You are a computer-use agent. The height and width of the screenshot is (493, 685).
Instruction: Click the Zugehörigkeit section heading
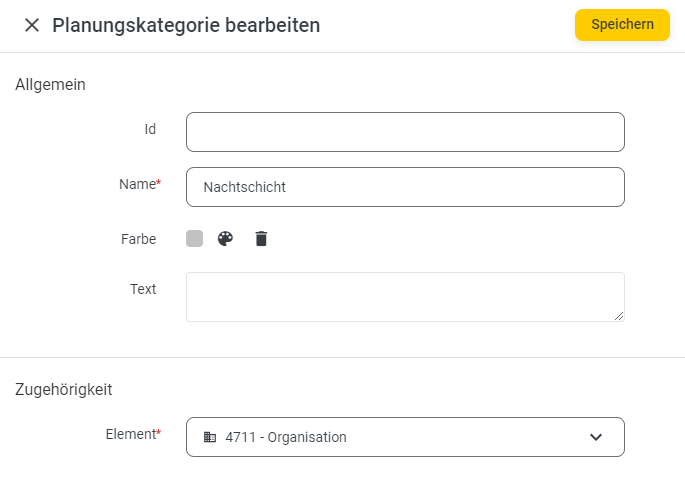(64, 389)
